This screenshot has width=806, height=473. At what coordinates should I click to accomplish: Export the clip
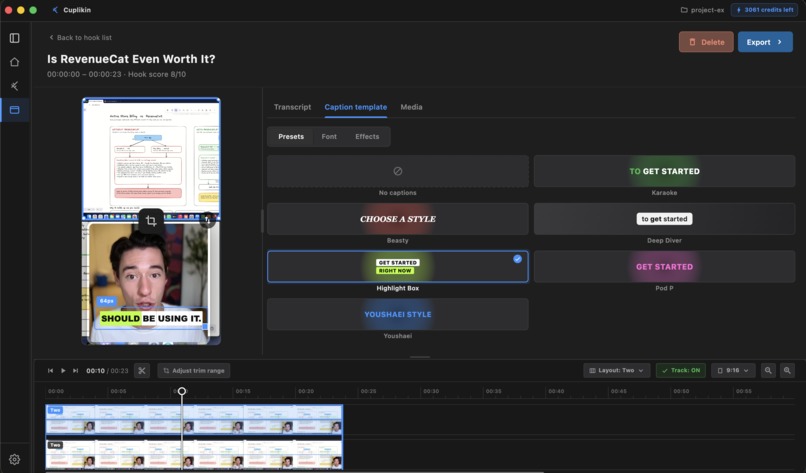pyautogui.click(x=765, y=42)
